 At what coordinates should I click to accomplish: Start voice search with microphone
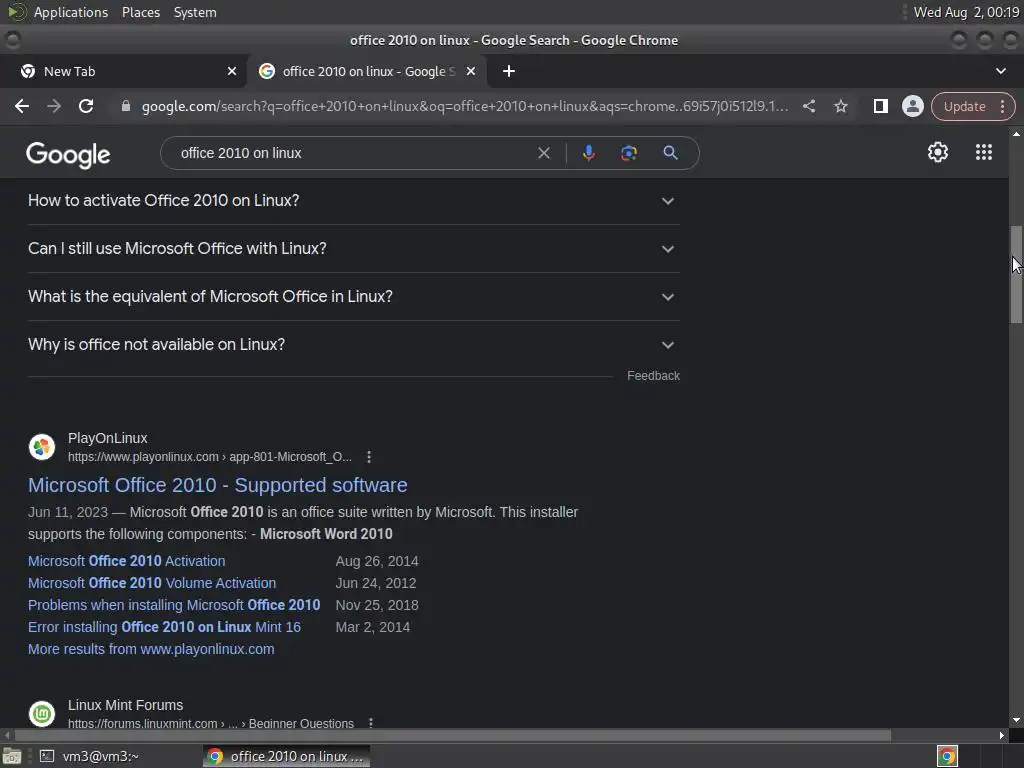click(x=588, y=153)
